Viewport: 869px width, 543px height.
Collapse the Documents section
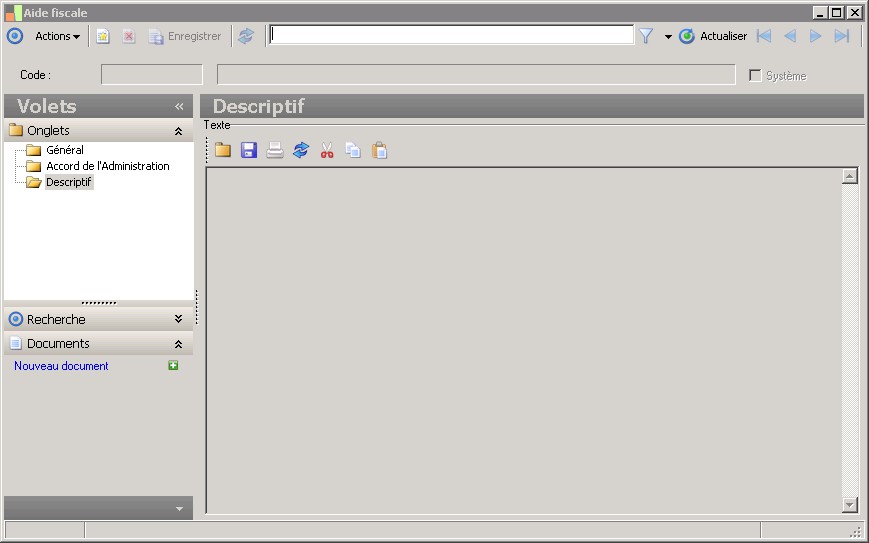pos(178,344)
